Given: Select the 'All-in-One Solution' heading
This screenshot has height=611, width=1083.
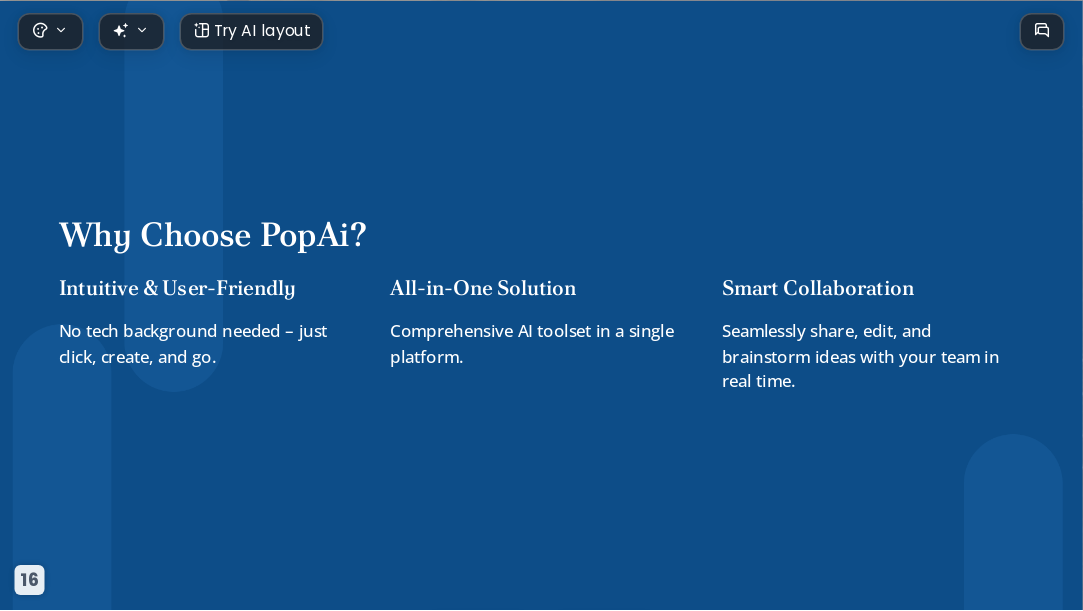Looking at the screenshot, I should point(483,288).
